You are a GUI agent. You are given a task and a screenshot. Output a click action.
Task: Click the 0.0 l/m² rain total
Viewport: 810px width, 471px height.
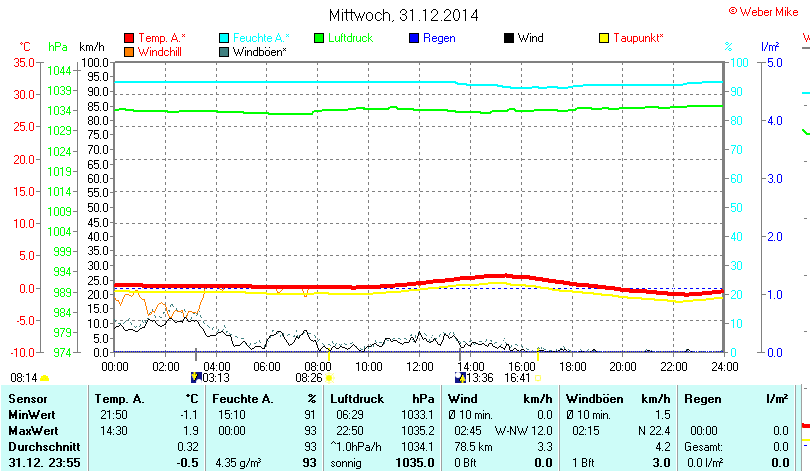705,463
